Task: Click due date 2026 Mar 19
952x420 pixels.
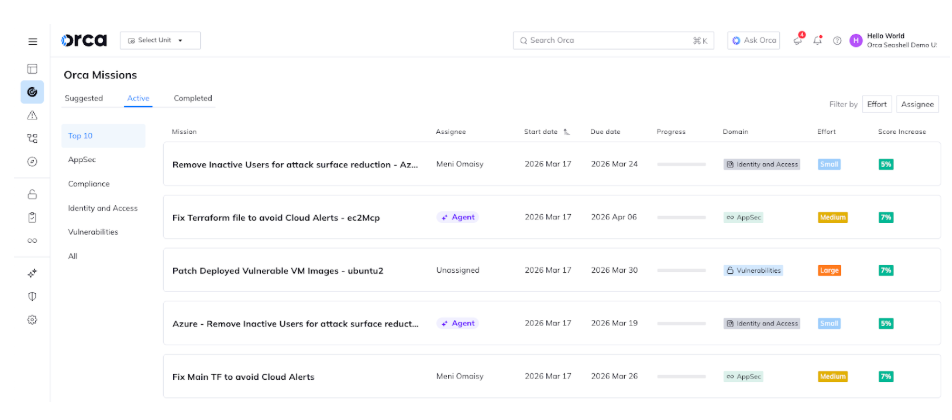Action: tap(614, 323)
